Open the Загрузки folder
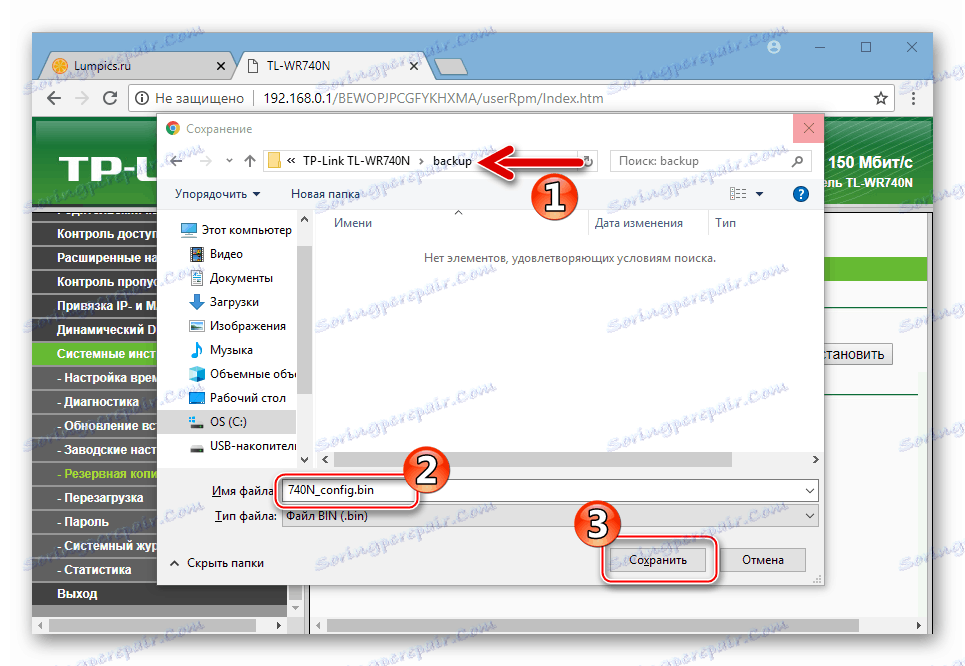This screenshot has height=666, width=965. point(224,302)
